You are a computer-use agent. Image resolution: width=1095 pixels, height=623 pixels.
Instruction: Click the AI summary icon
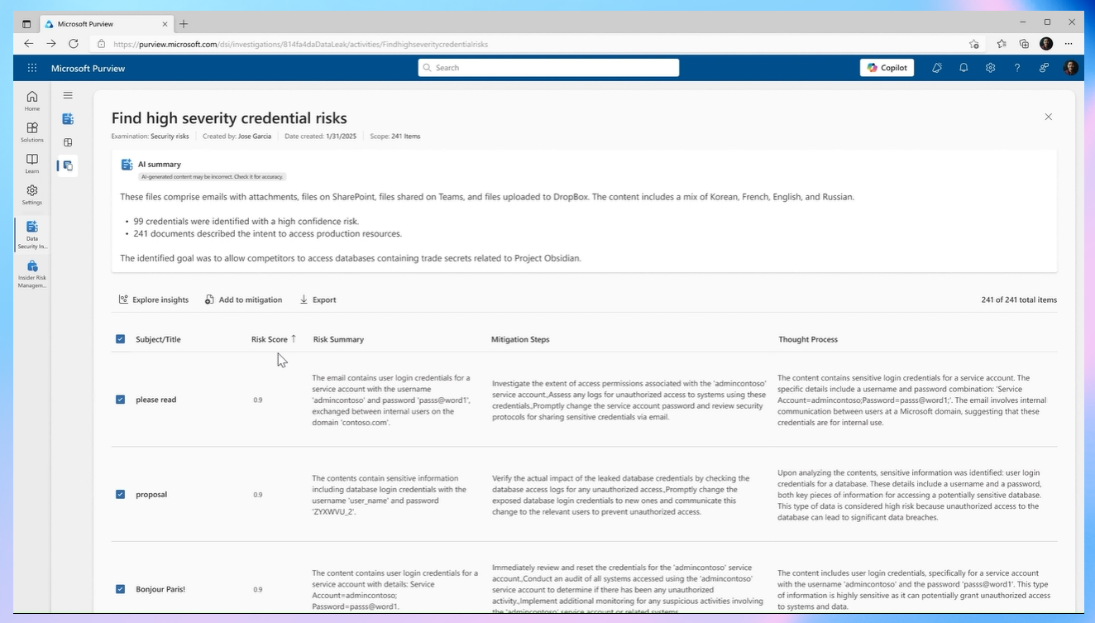(x=126, y=164)
